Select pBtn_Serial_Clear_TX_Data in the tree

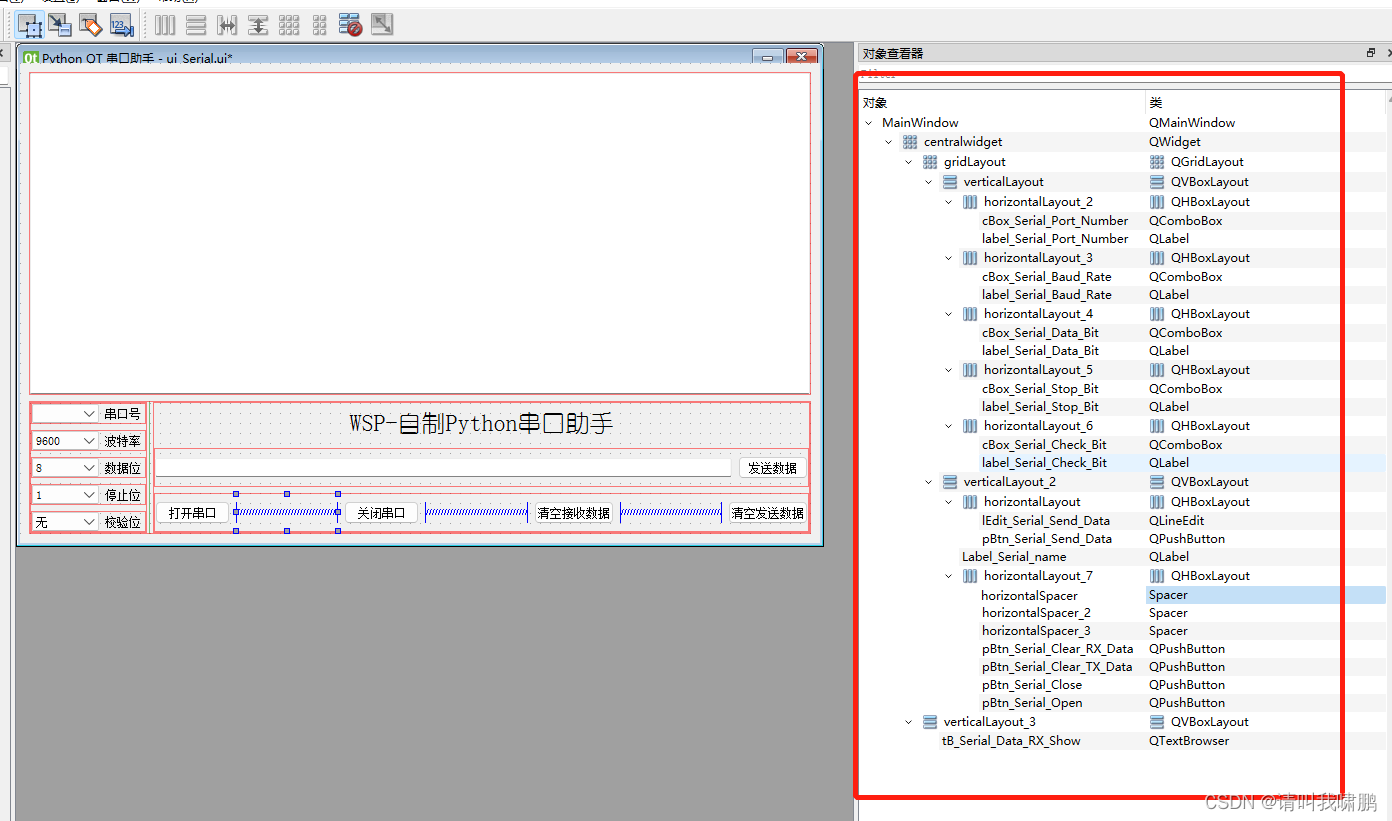[1057, 667]
